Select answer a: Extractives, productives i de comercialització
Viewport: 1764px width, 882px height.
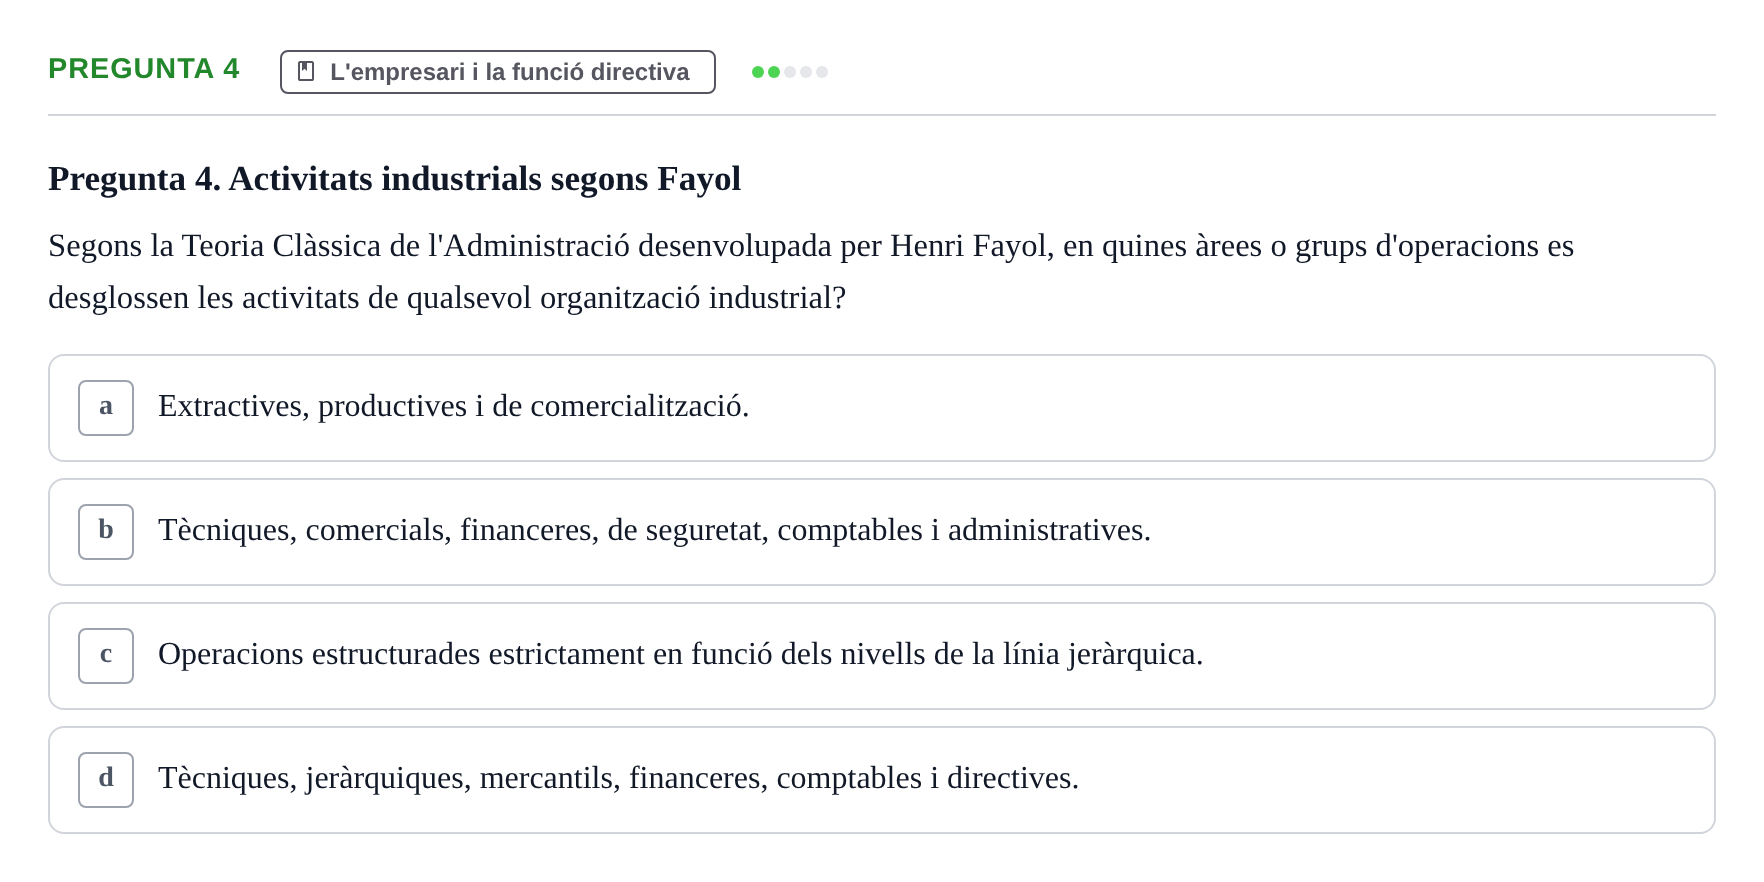click(x=882, y=408)
